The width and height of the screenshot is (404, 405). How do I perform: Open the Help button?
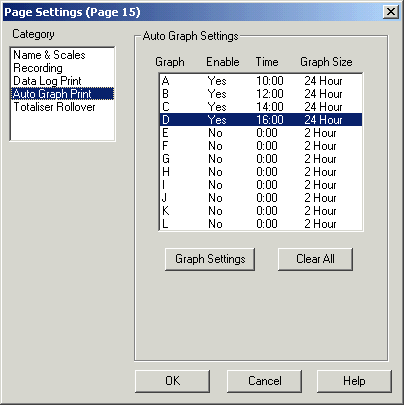tap(354, 381)
